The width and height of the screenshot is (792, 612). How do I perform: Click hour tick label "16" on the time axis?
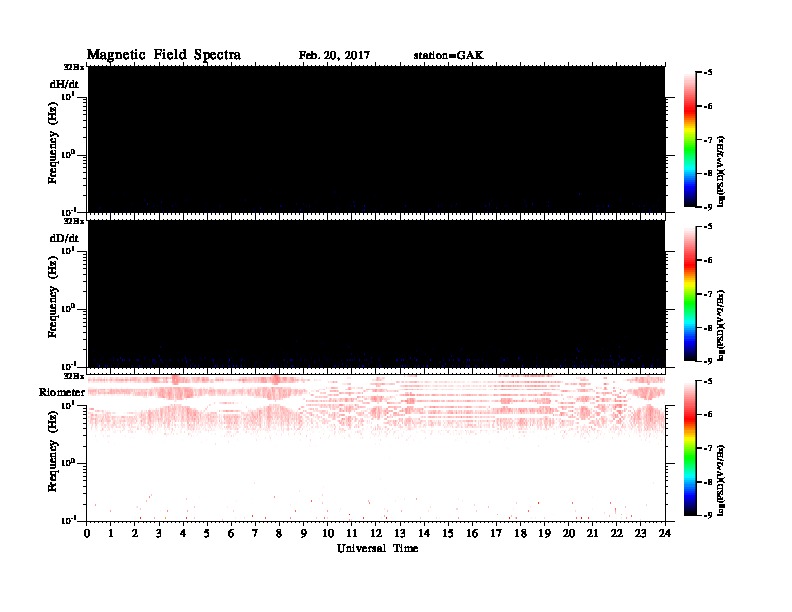click(472, 533)
